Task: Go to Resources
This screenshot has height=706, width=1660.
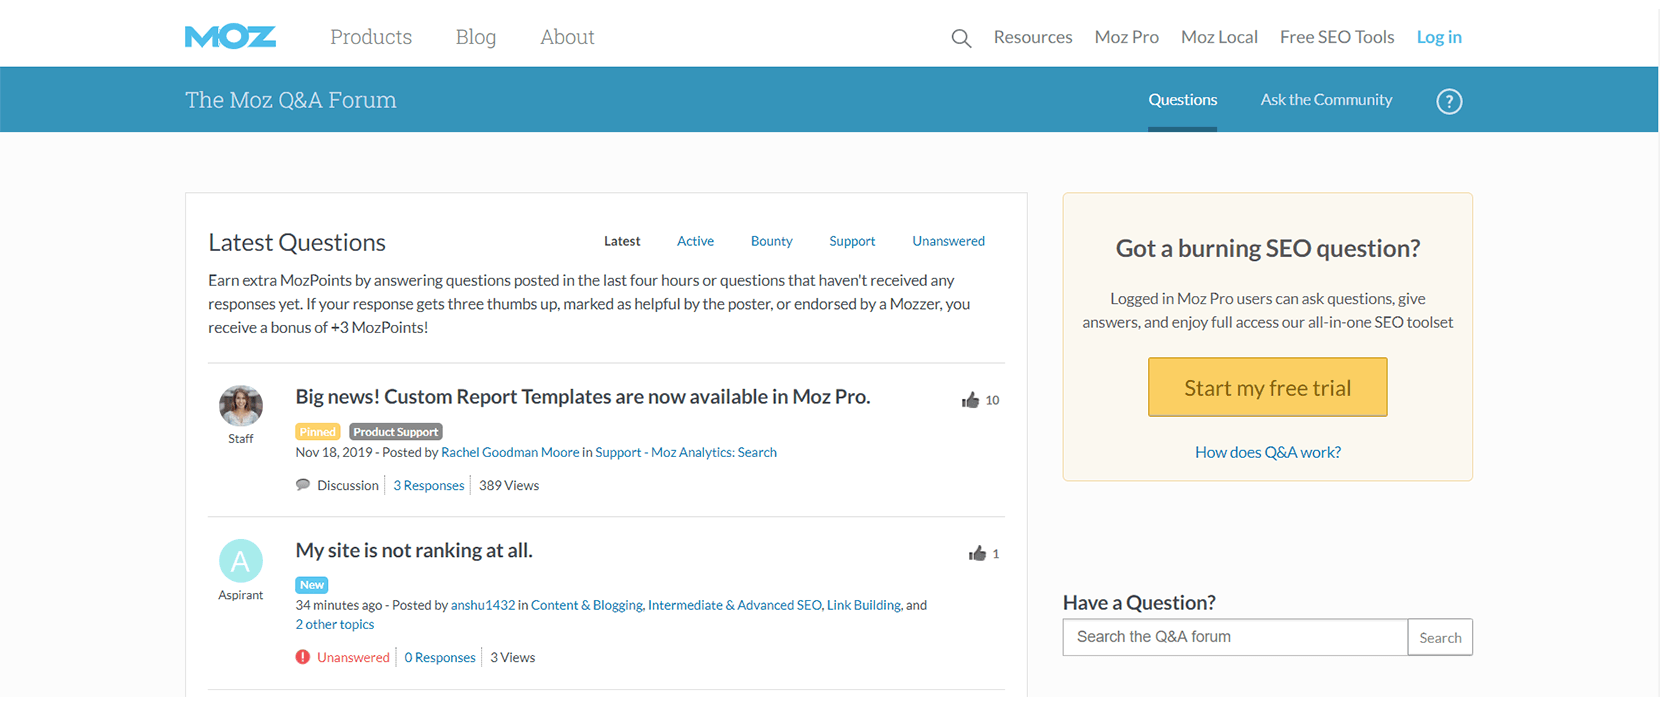Action: pos(1033,37)
